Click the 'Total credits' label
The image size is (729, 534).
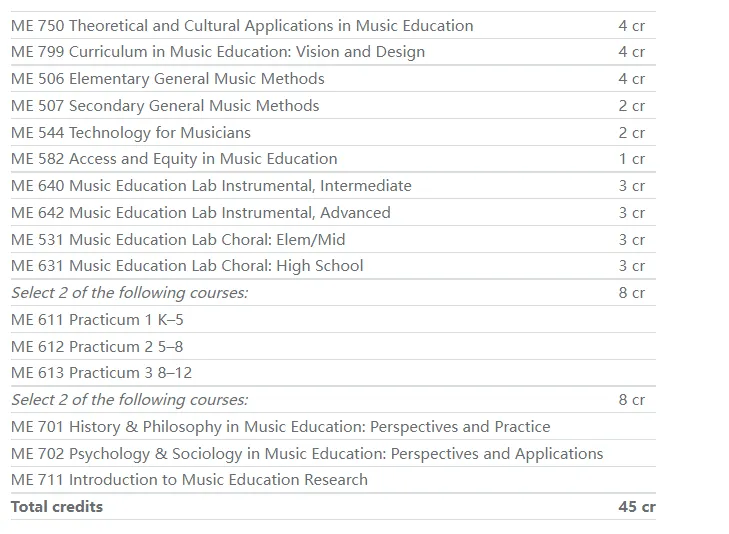tap(57, 507)
